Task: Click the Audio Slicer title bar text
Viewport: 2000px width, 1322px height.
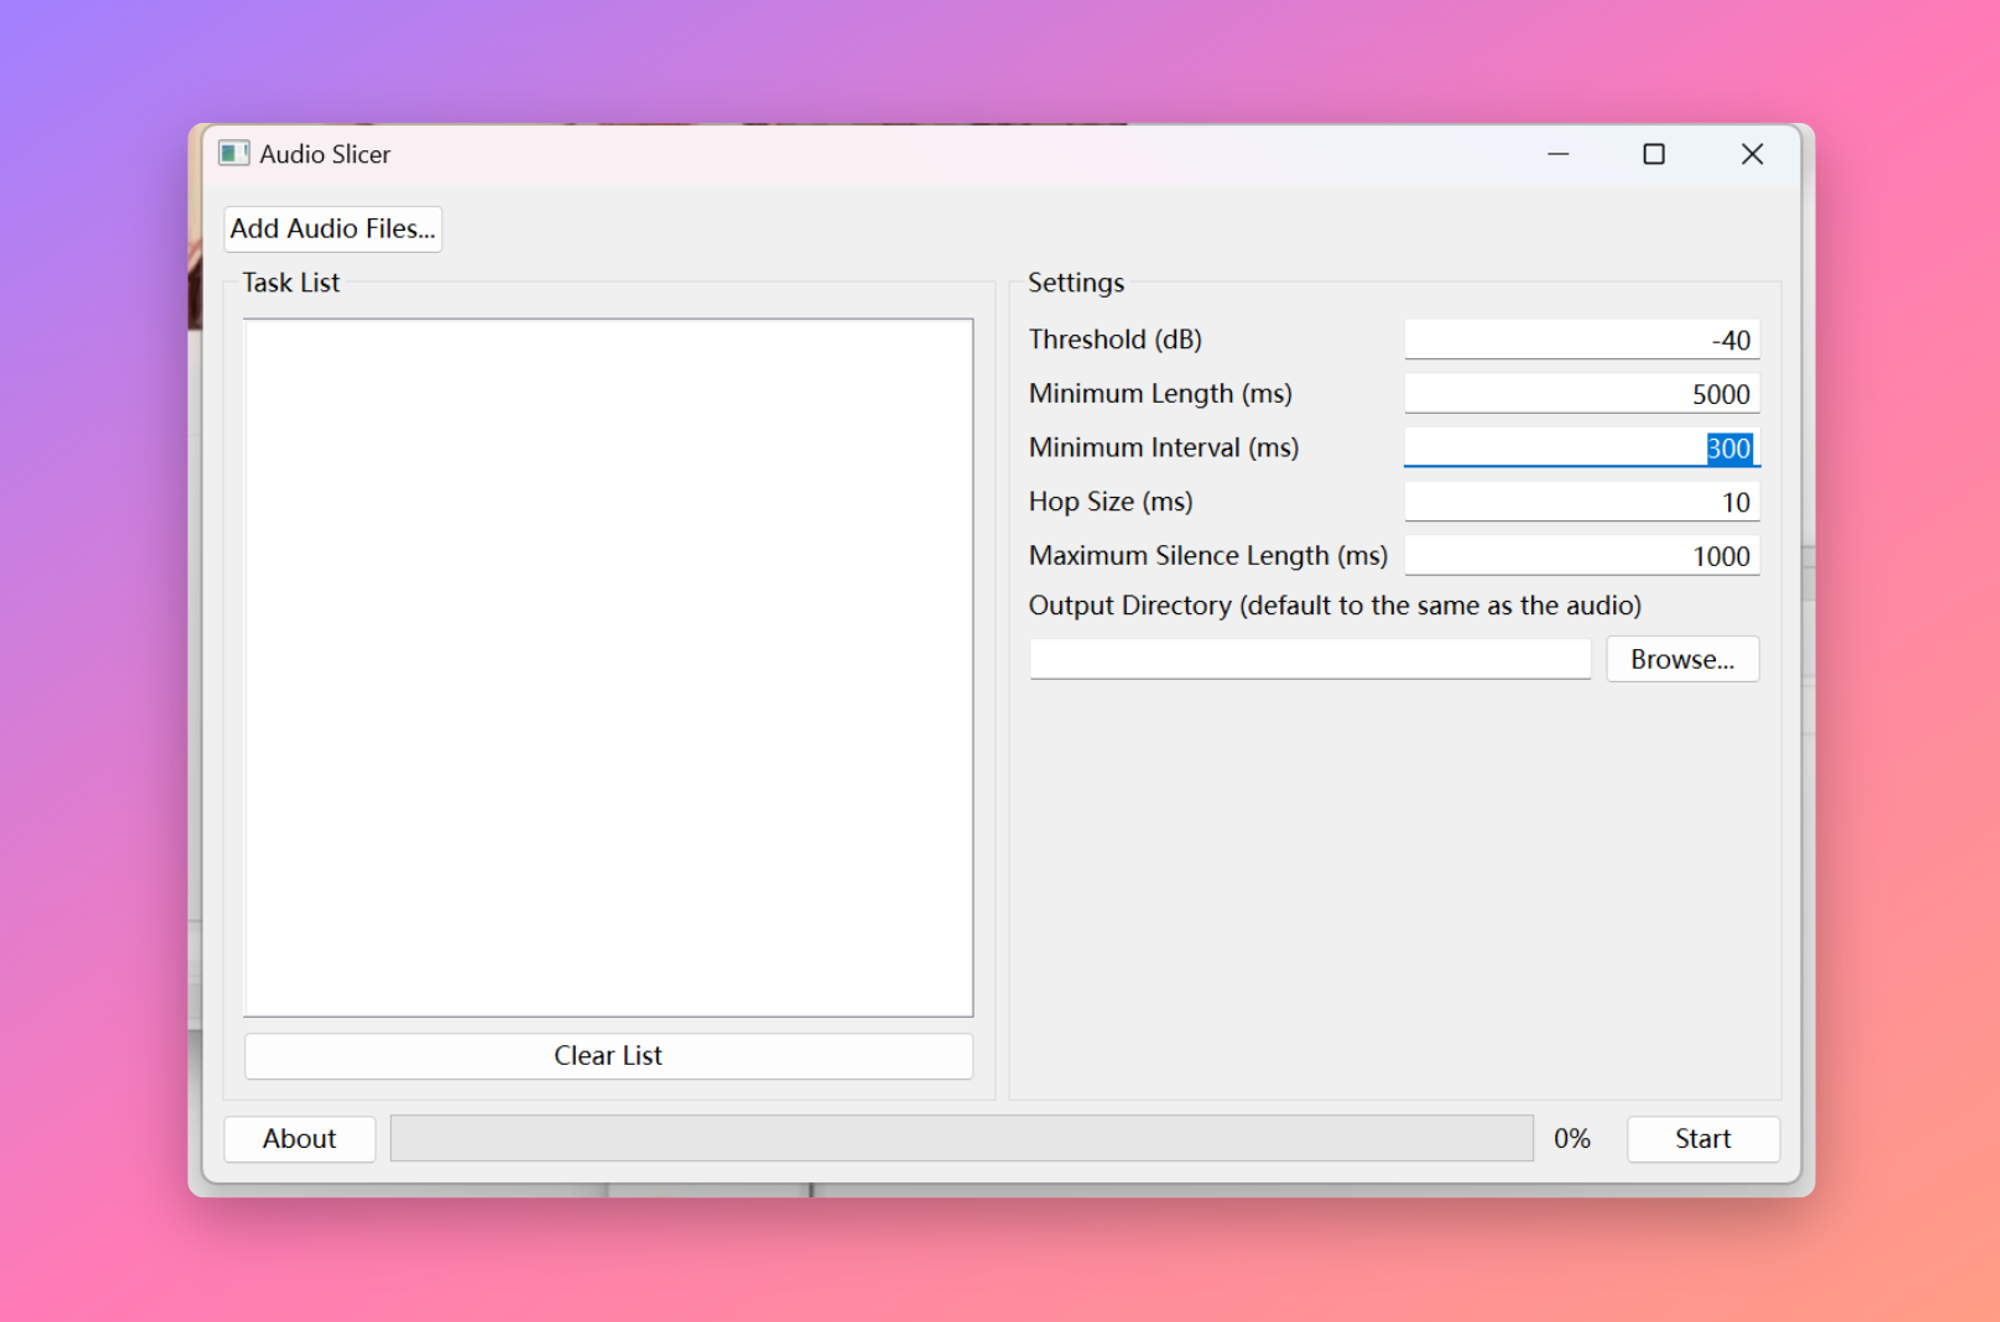Action: pyautogui.click(x=324, y=154)
